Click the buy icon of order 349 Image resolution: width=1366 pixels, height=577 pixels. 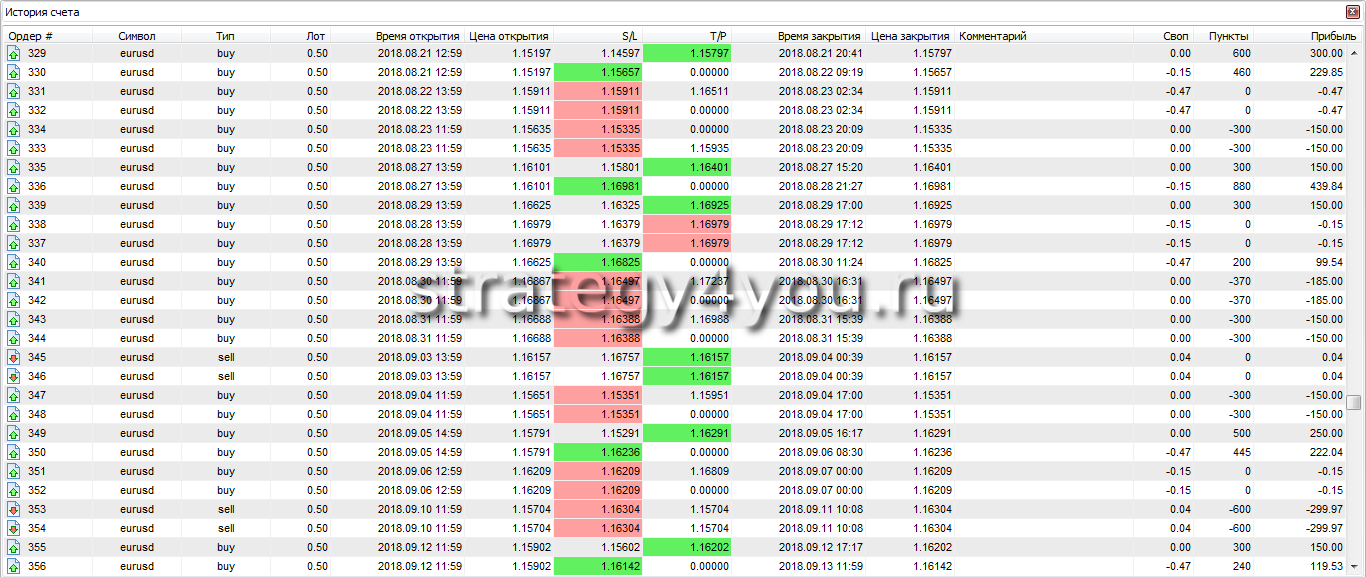point(14,433)
